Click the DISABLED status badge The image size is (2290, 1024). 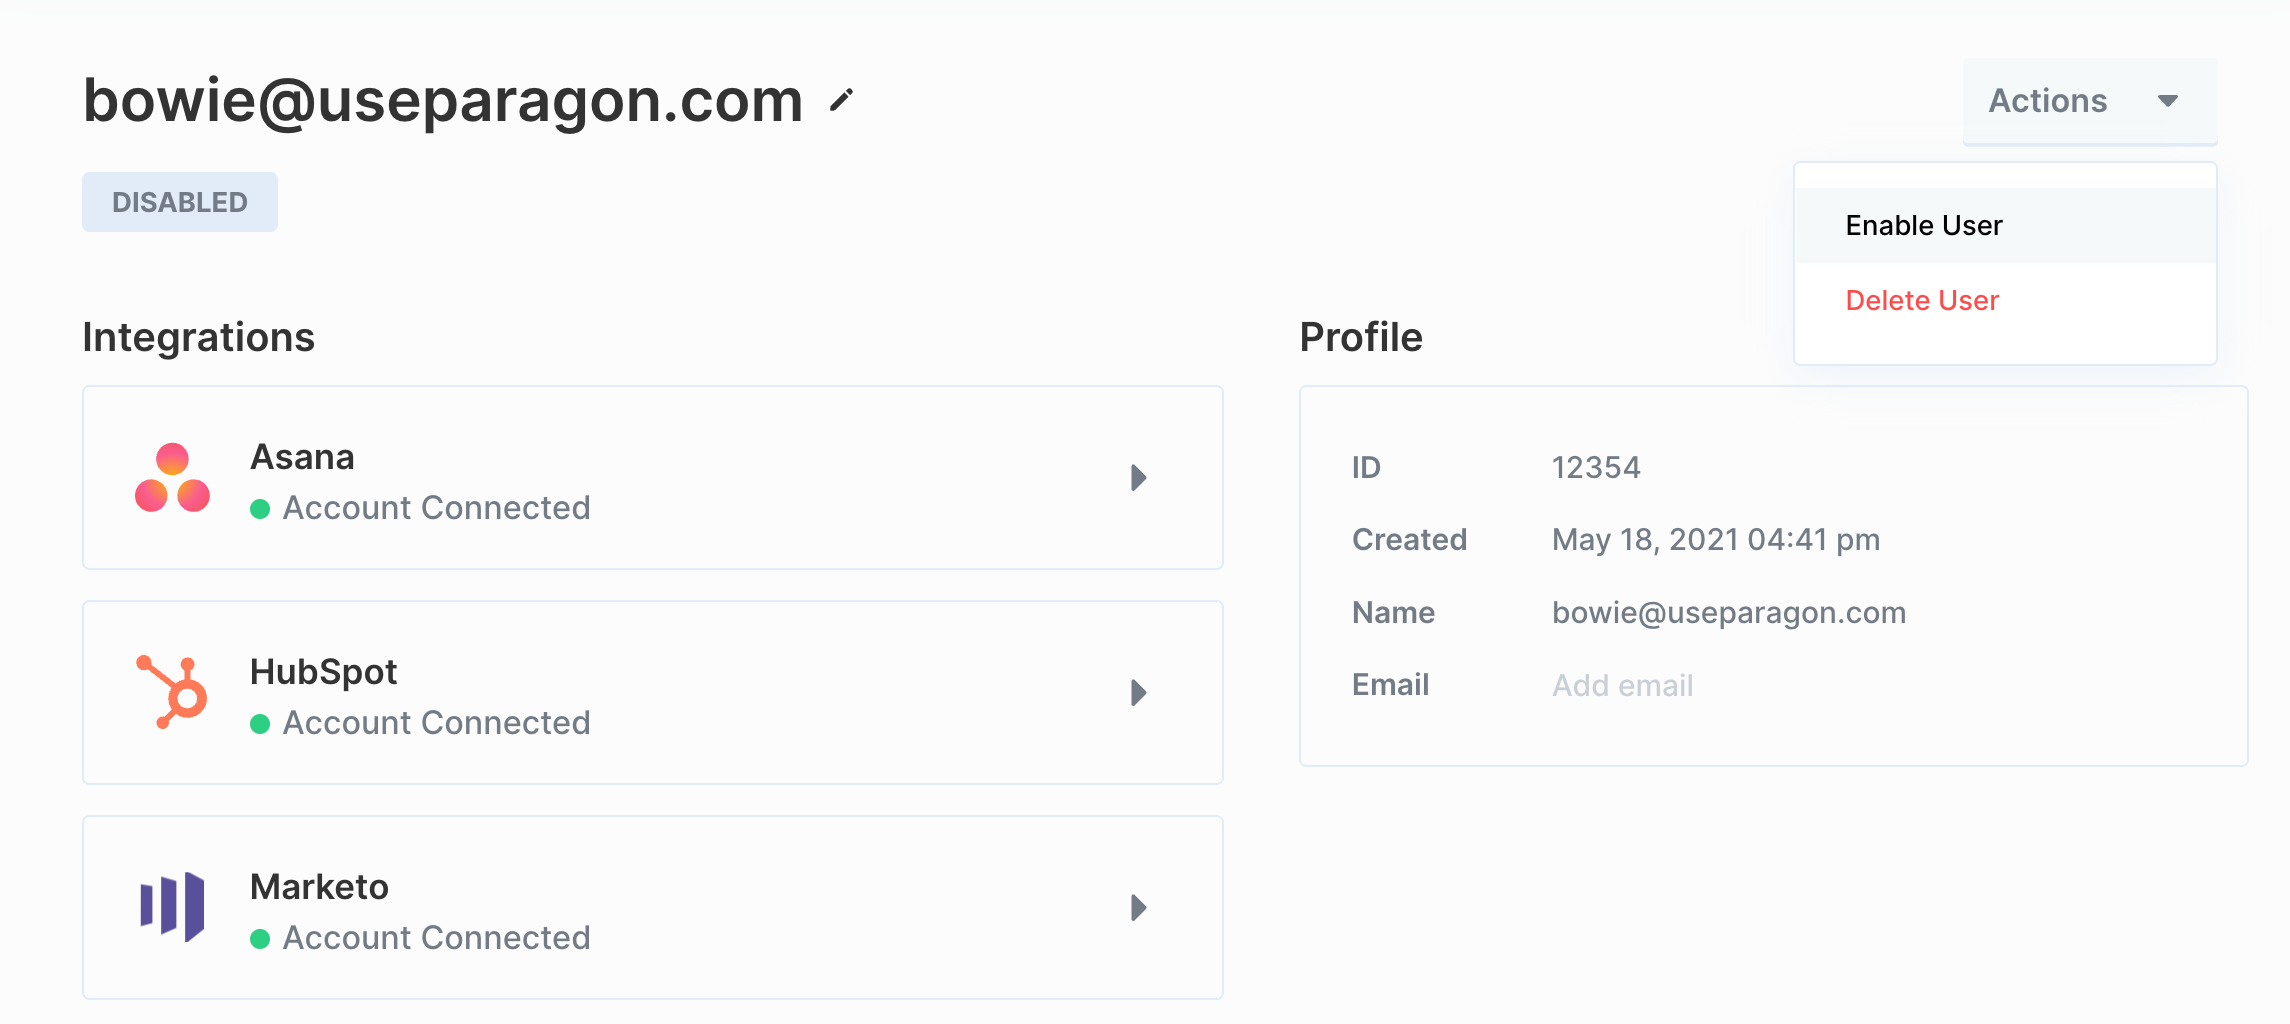(180, 202)
